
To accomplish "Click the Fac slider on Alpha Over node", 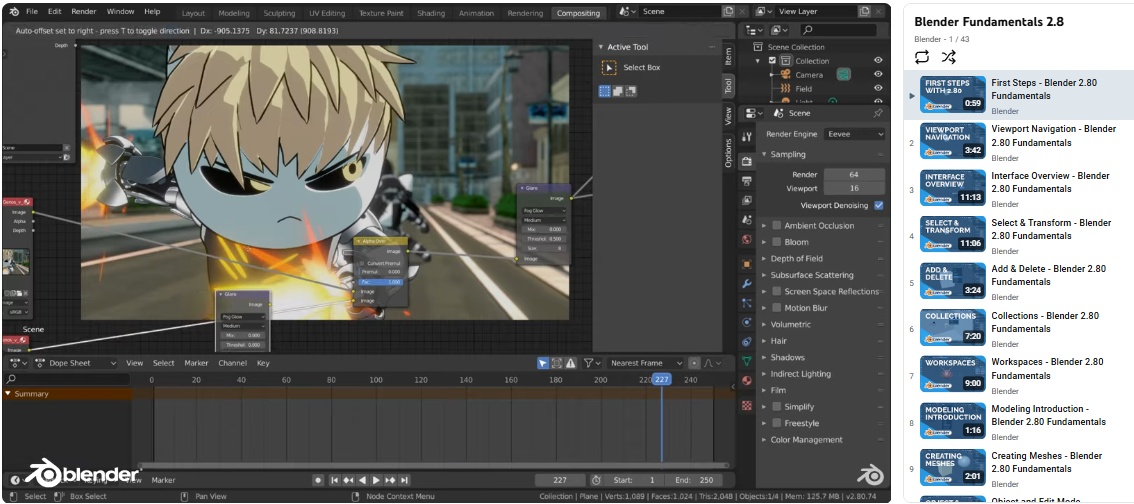I will point(380,282).
